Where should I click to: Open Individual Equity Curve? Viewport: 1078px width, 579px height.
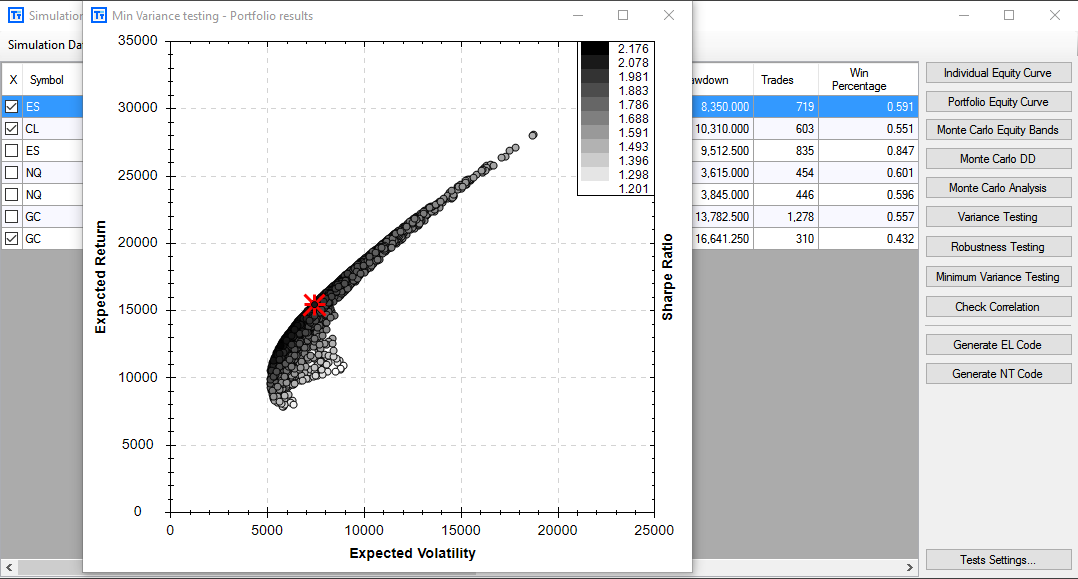(998, 73)
